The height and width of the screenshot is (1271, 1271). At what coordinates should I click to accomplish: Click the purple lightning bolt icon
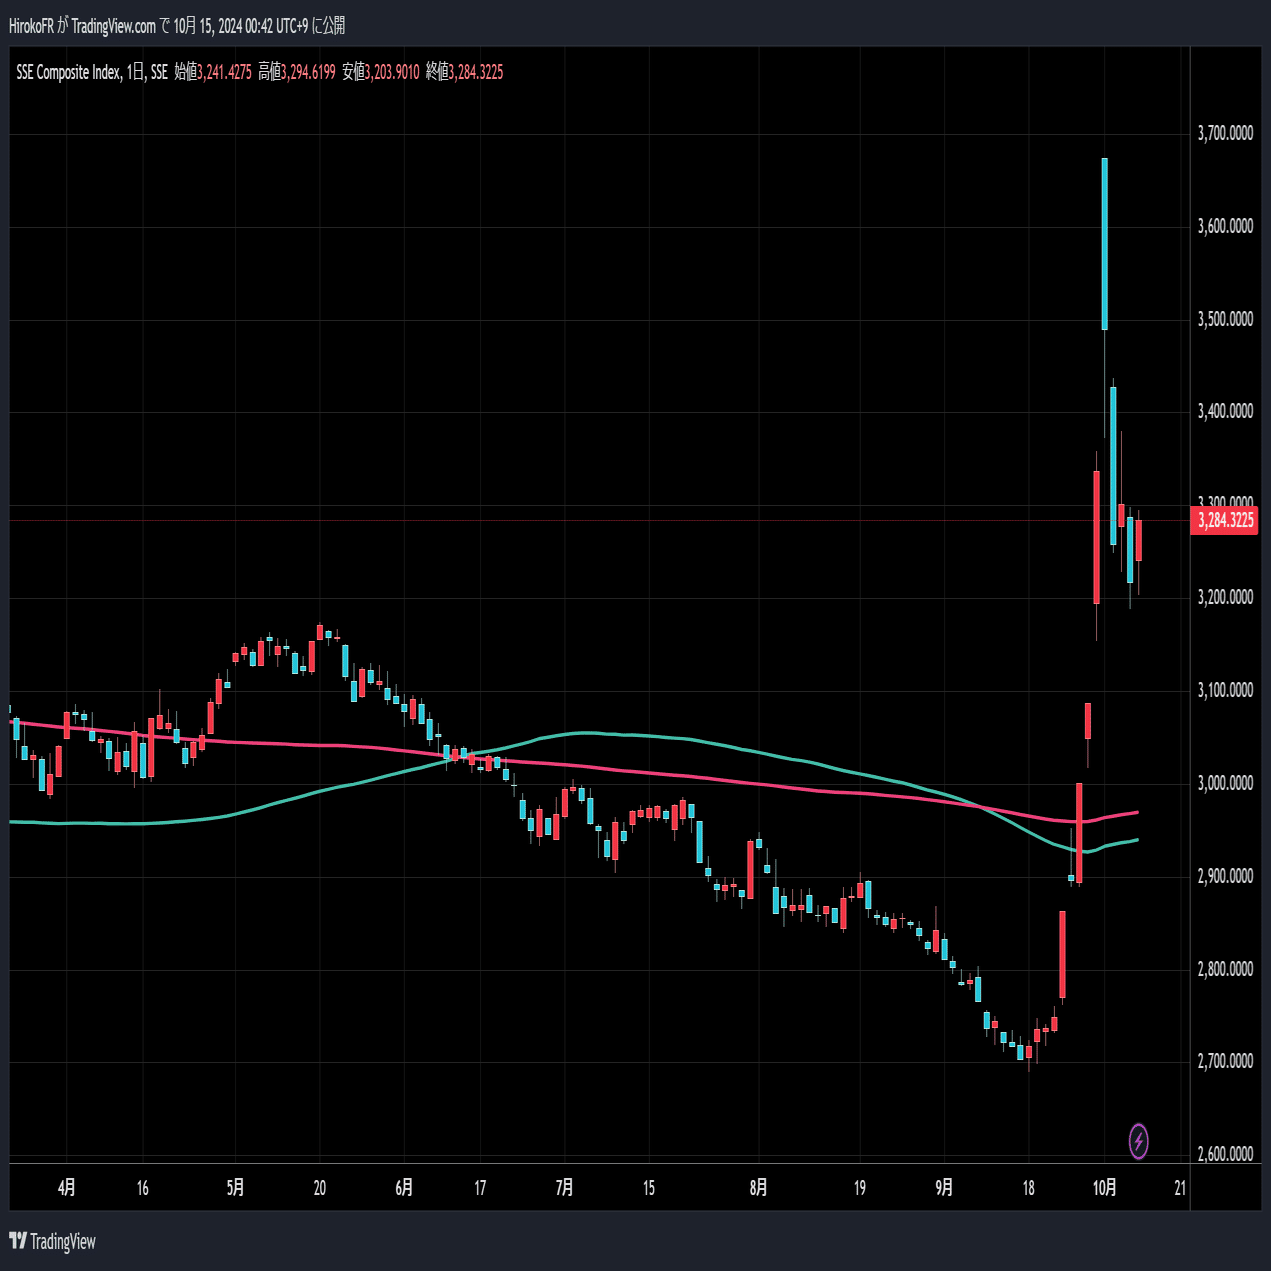[1138, 1141]
